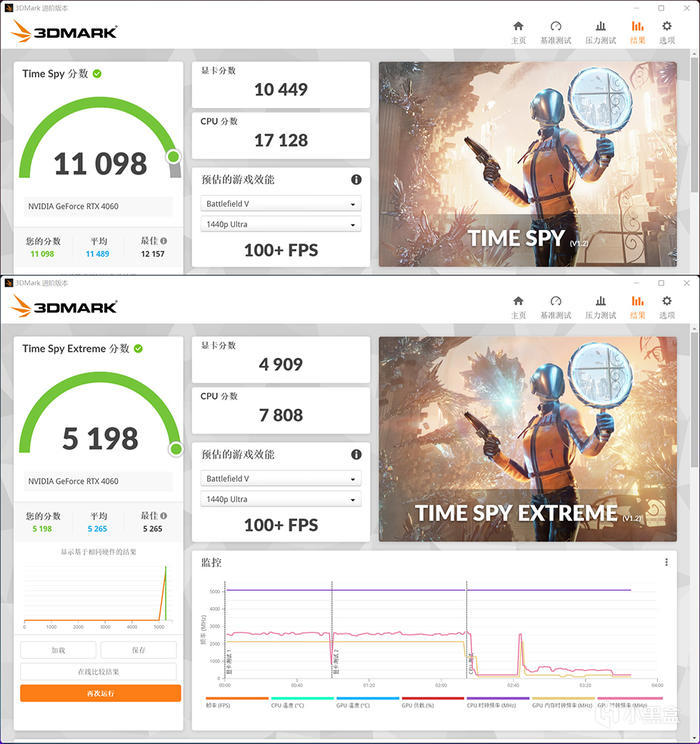The width and height of the screenshot is (700, 744).
Task: Click Results bar-chart icon in top Time Spy window
Action: click(x=637, y=32)
